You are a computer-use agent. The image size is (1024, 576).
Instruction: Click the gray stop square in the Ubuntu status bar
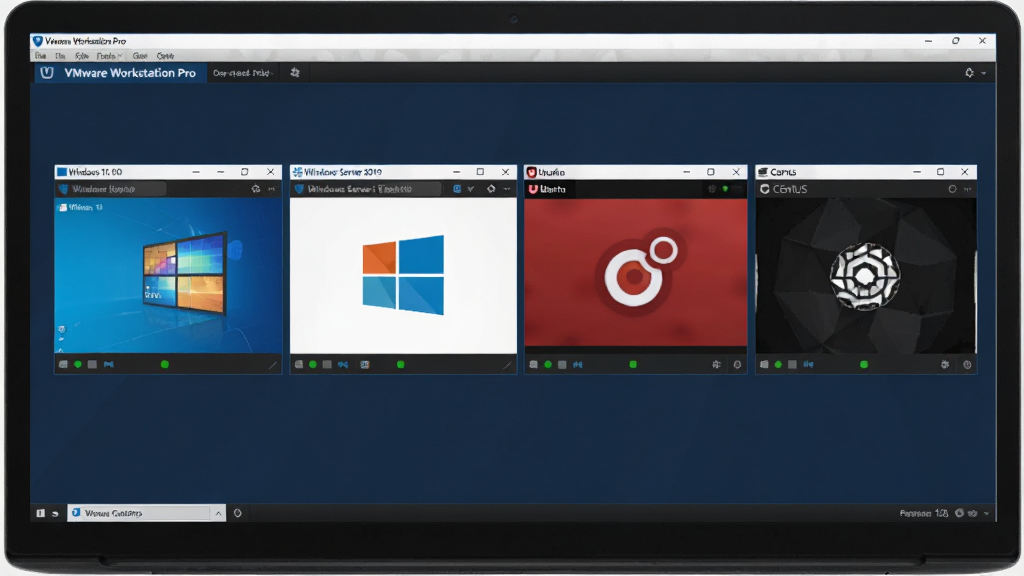pyautogui.click(x=562, y=364)
